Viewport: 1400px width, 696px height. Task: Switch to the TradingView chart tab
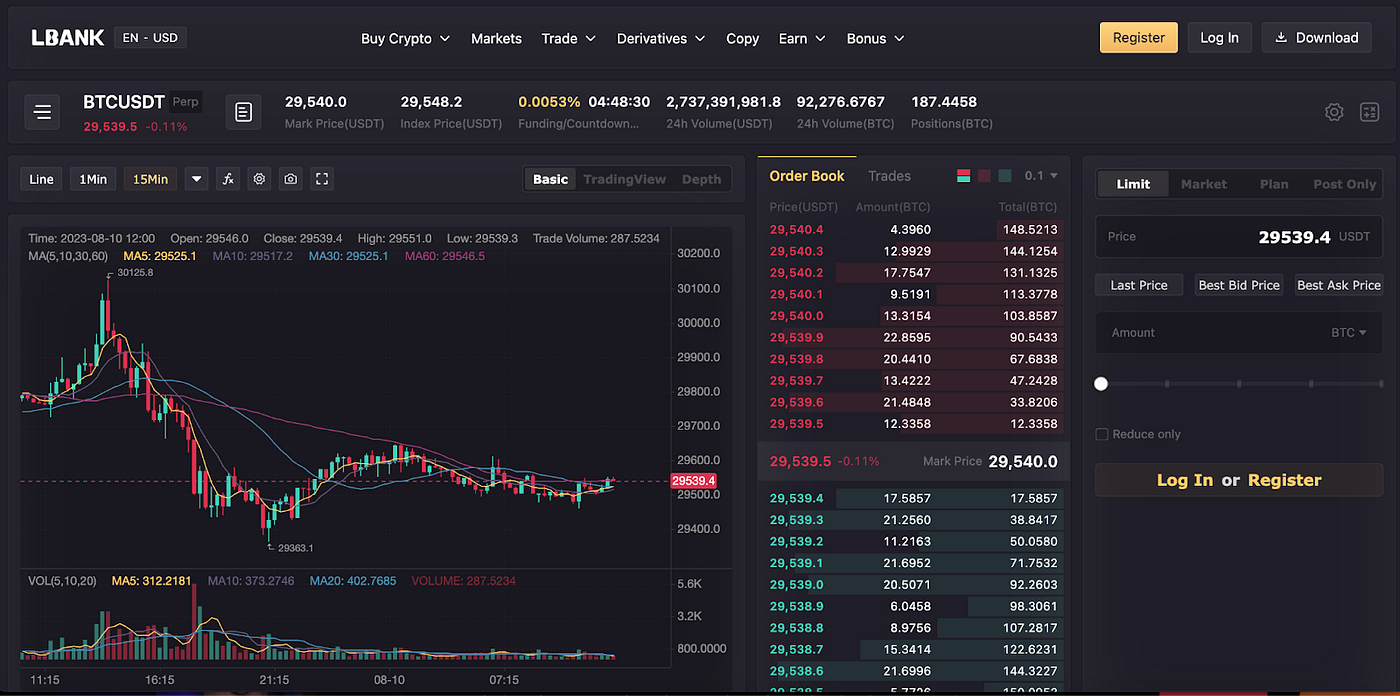click(x=624, y=179)
